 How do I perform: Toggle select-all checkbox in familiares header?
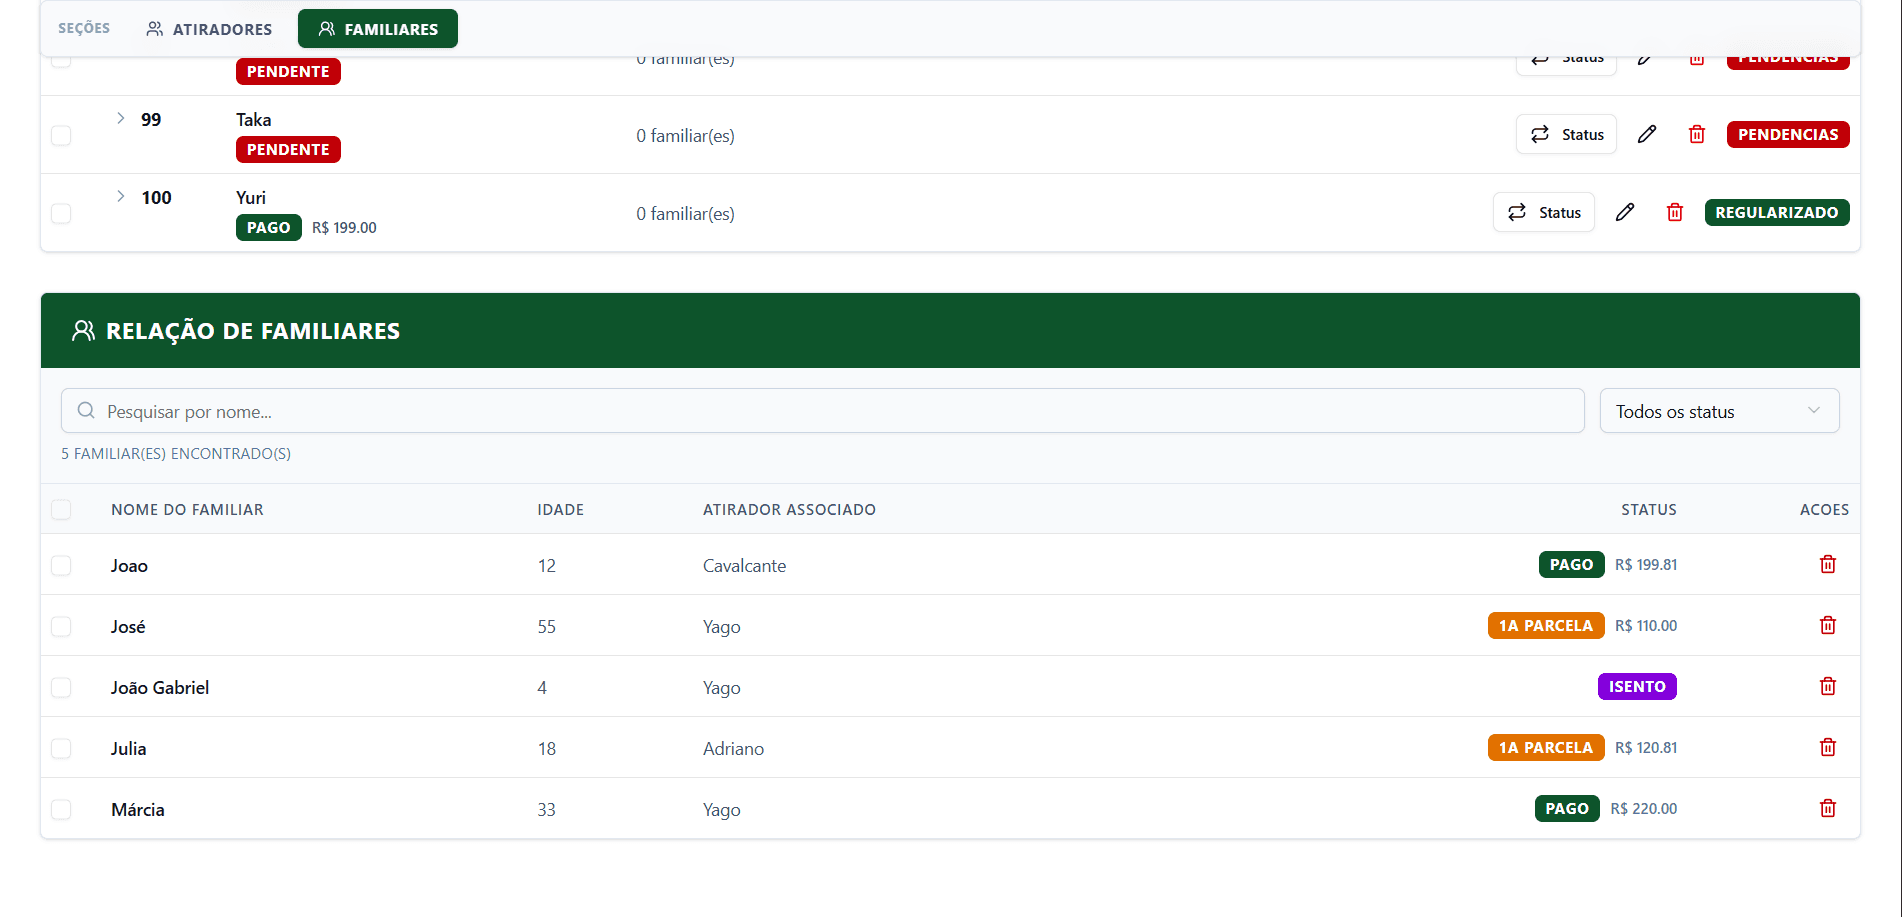click(x=61, y=509)
